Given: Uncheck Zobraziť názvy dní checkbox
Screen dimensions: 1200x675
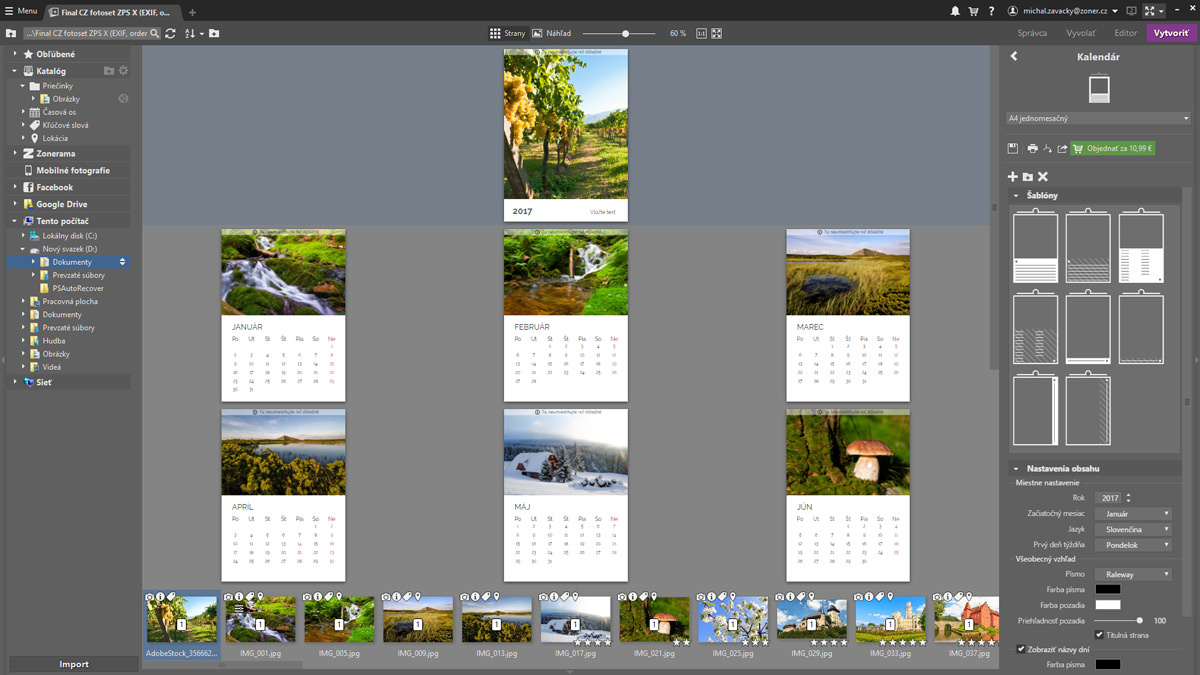Looking at the screenshot, I should 1021,649.
